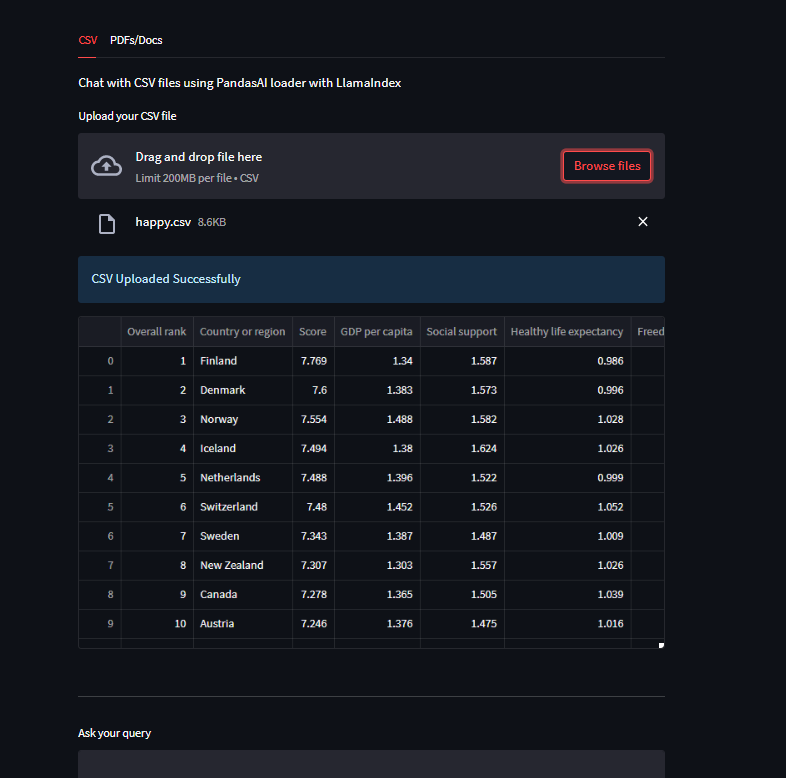Sort by the Score column header
Screen dimensions: 786x778
click(313, 332)
